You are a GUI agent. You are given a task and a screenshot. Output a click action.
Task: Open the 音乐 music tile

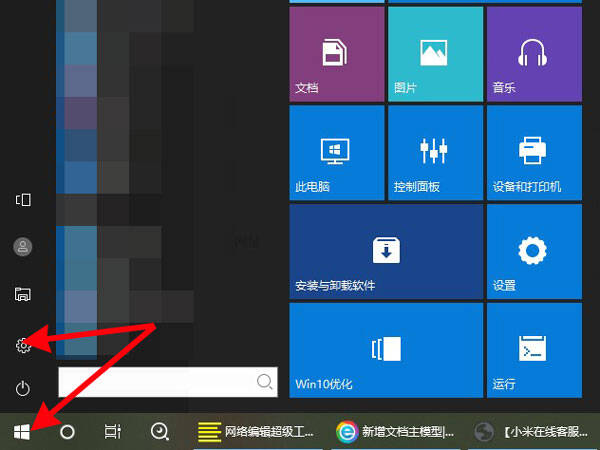pos(534,54)
